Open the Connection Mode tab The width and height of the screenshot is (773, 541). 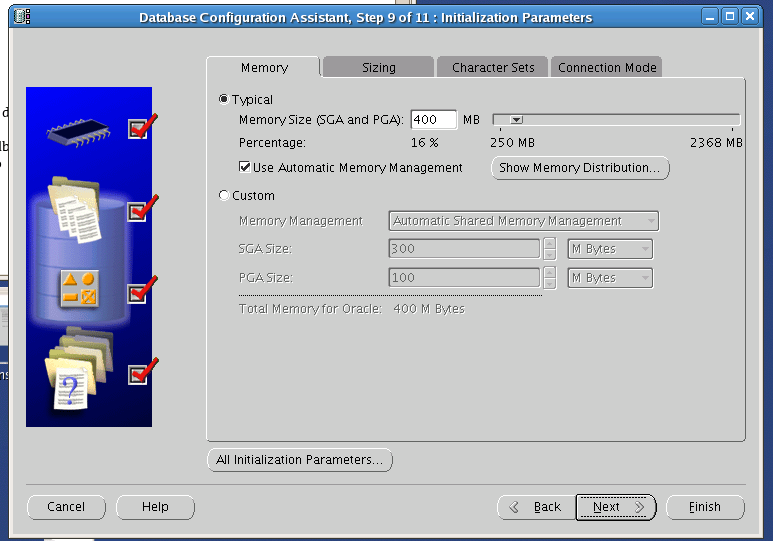click(x=607, y=67)
